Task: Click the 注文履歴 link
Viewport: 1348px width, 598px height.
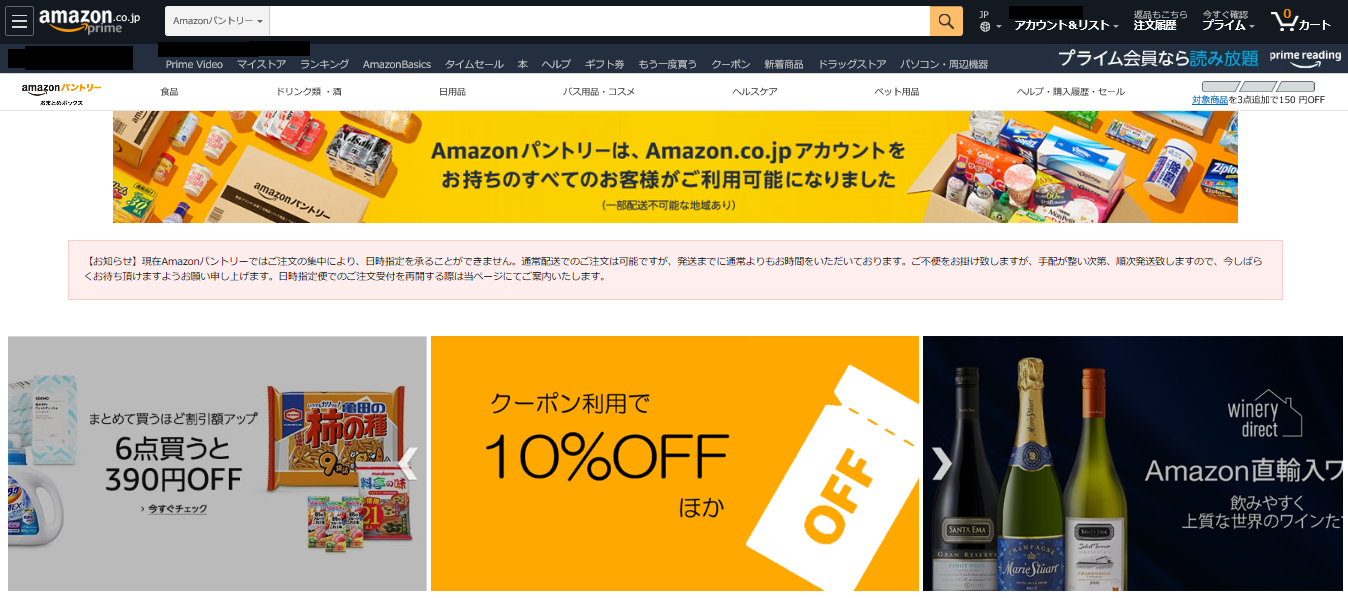Action: (1155, 25)
